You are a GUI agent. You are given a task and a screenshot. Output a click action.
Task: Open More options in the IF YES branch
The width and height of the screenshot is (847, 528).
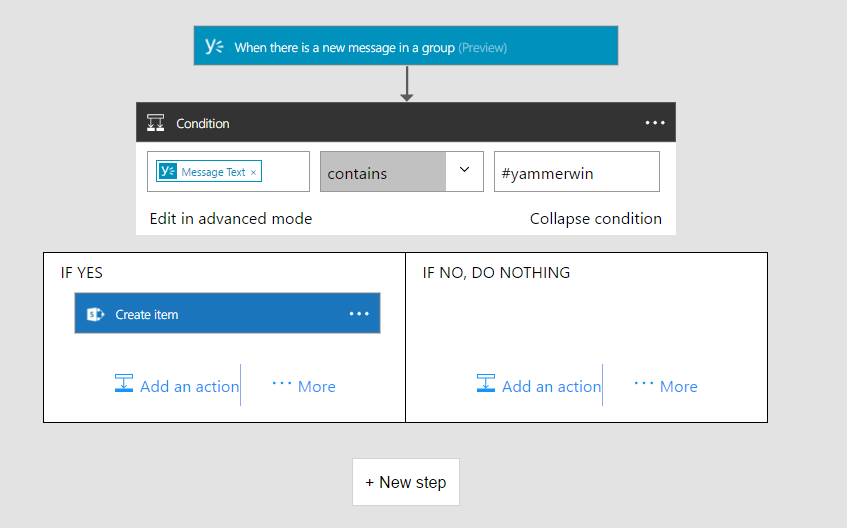[304, 386]
